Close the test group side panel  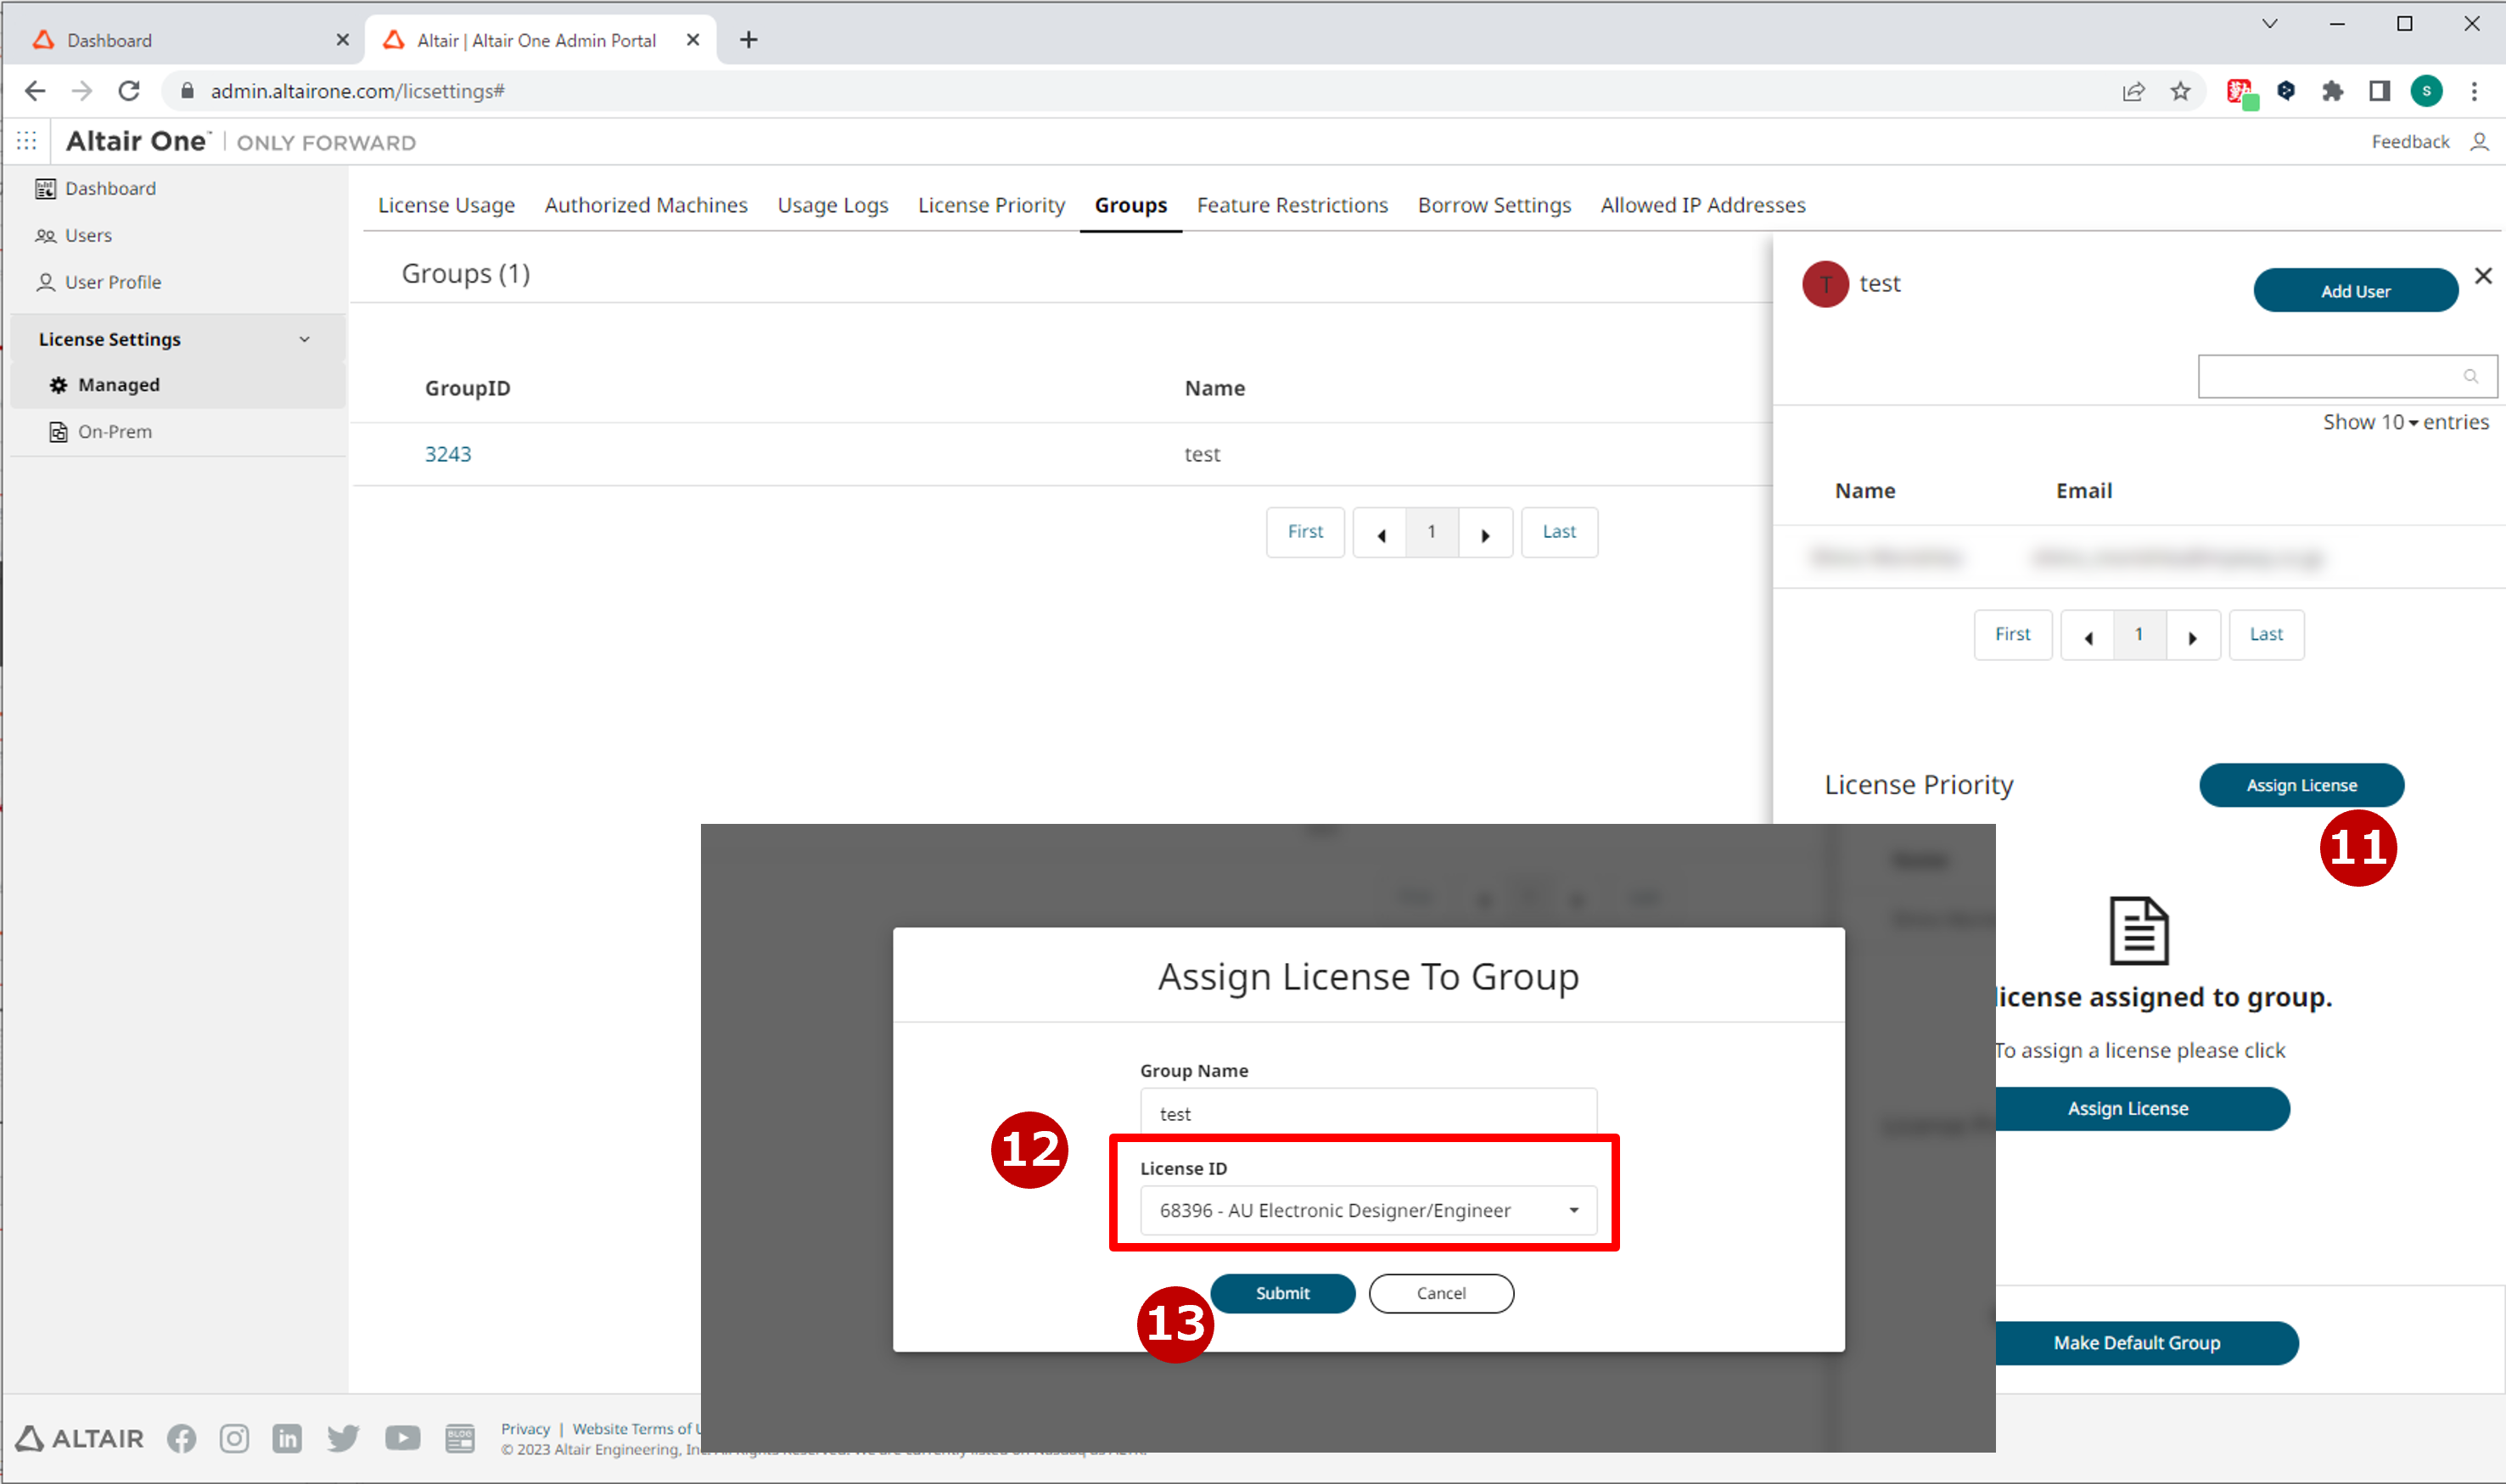click(2483, 276)
